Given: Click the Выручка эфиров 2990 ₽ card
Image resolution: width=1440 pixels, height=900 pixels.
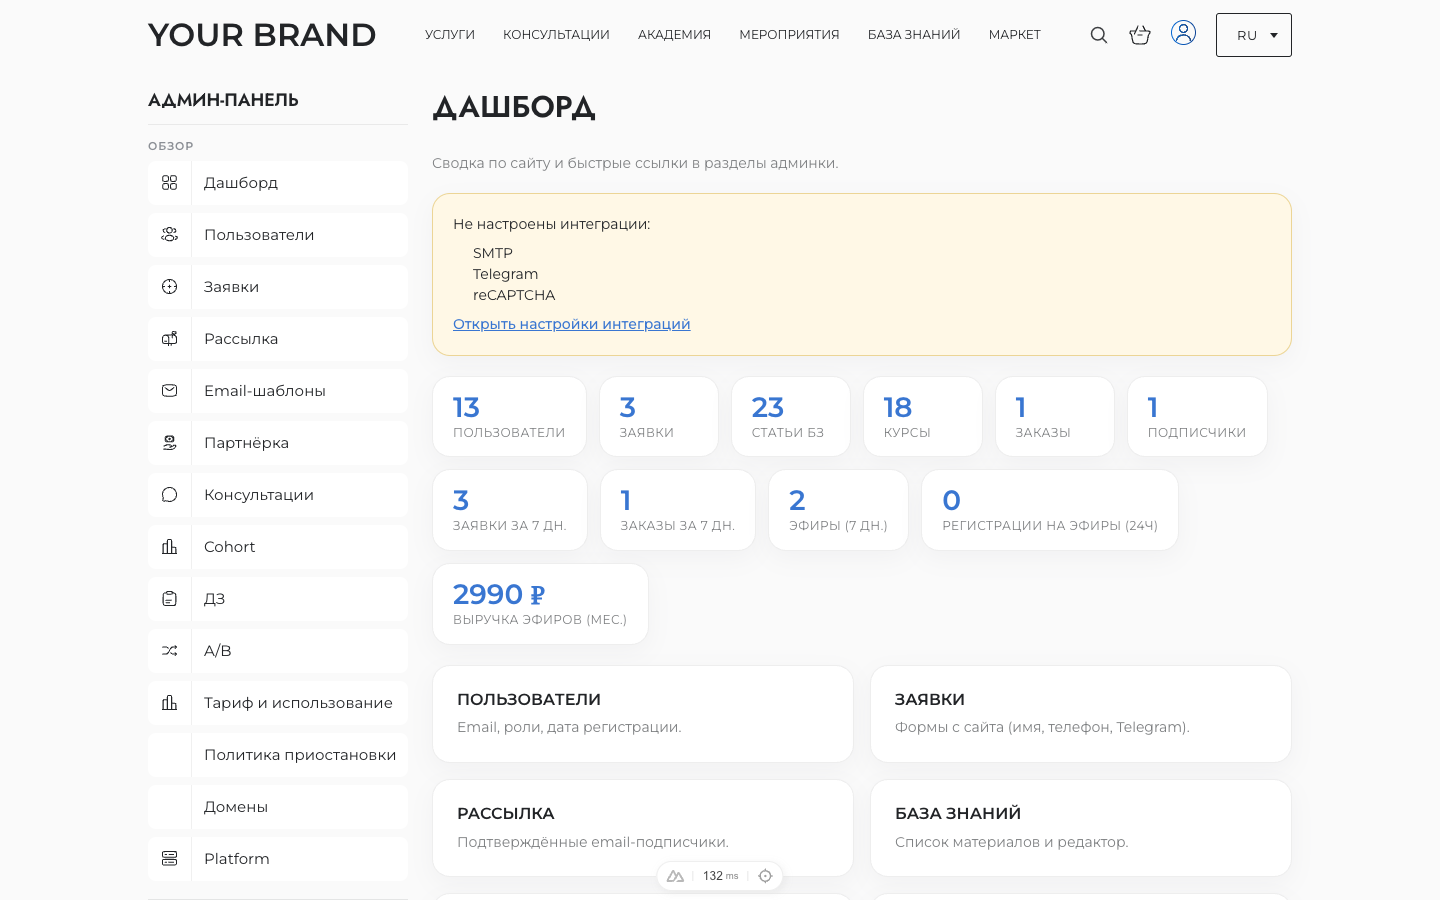Looking at the screenshot, I should (540, 604).
